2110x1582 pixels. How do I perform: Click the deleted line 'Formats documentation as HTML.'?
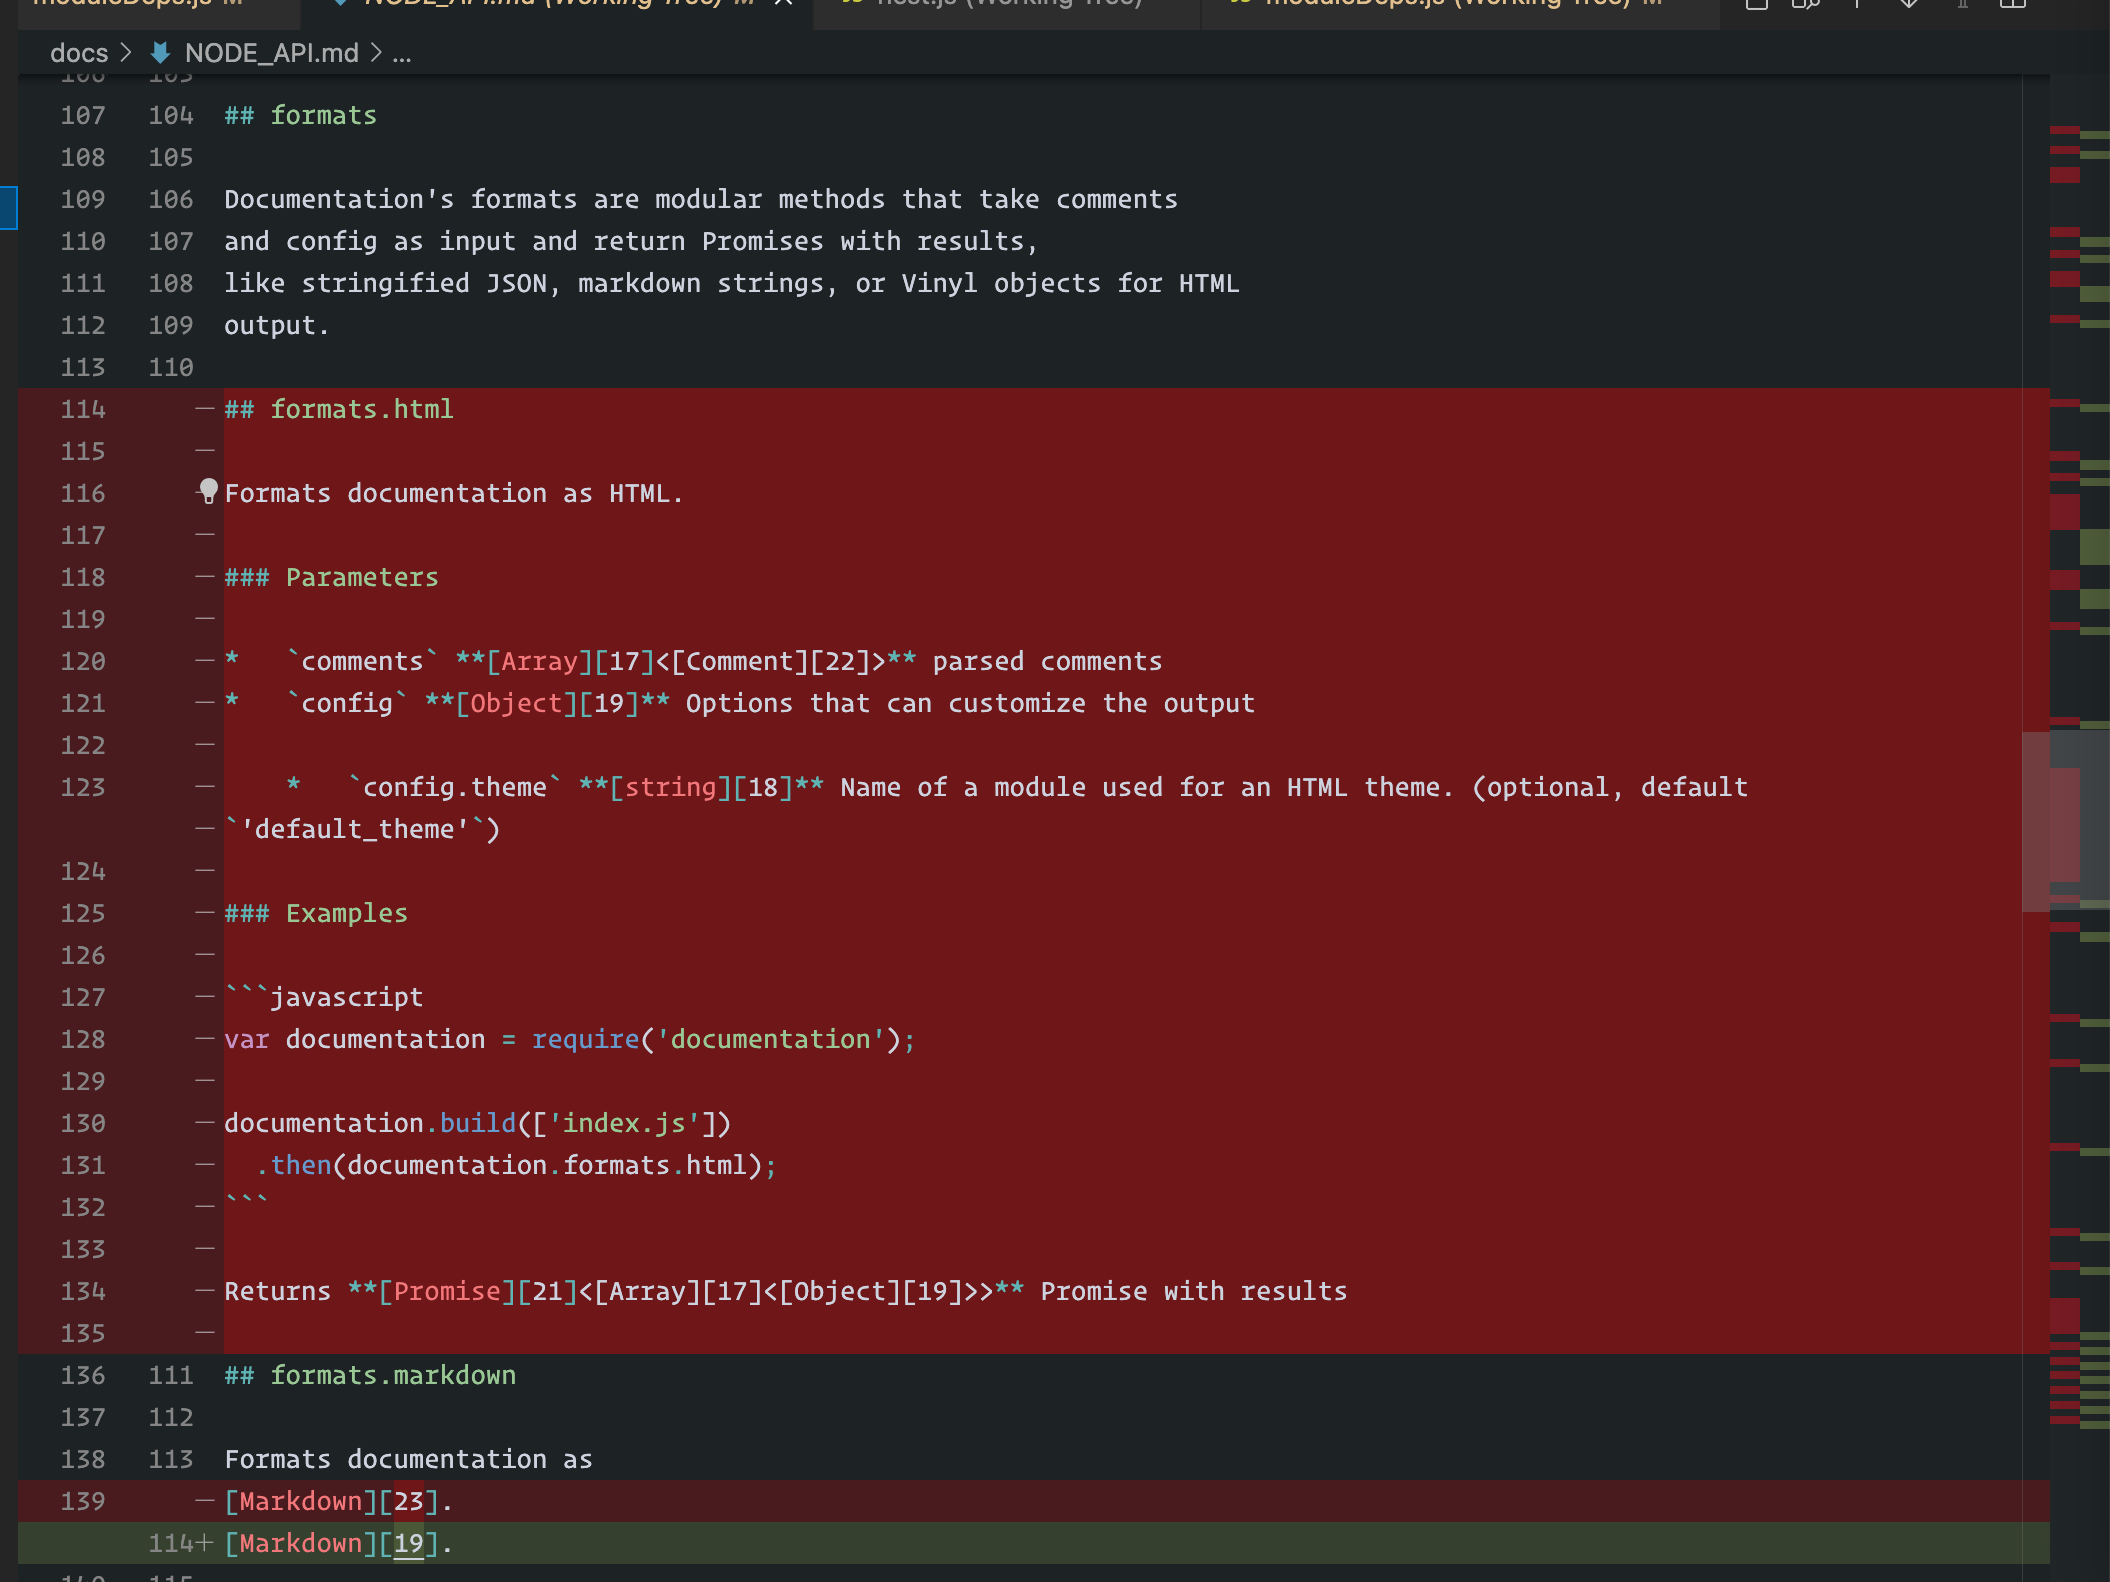point(454,493)
